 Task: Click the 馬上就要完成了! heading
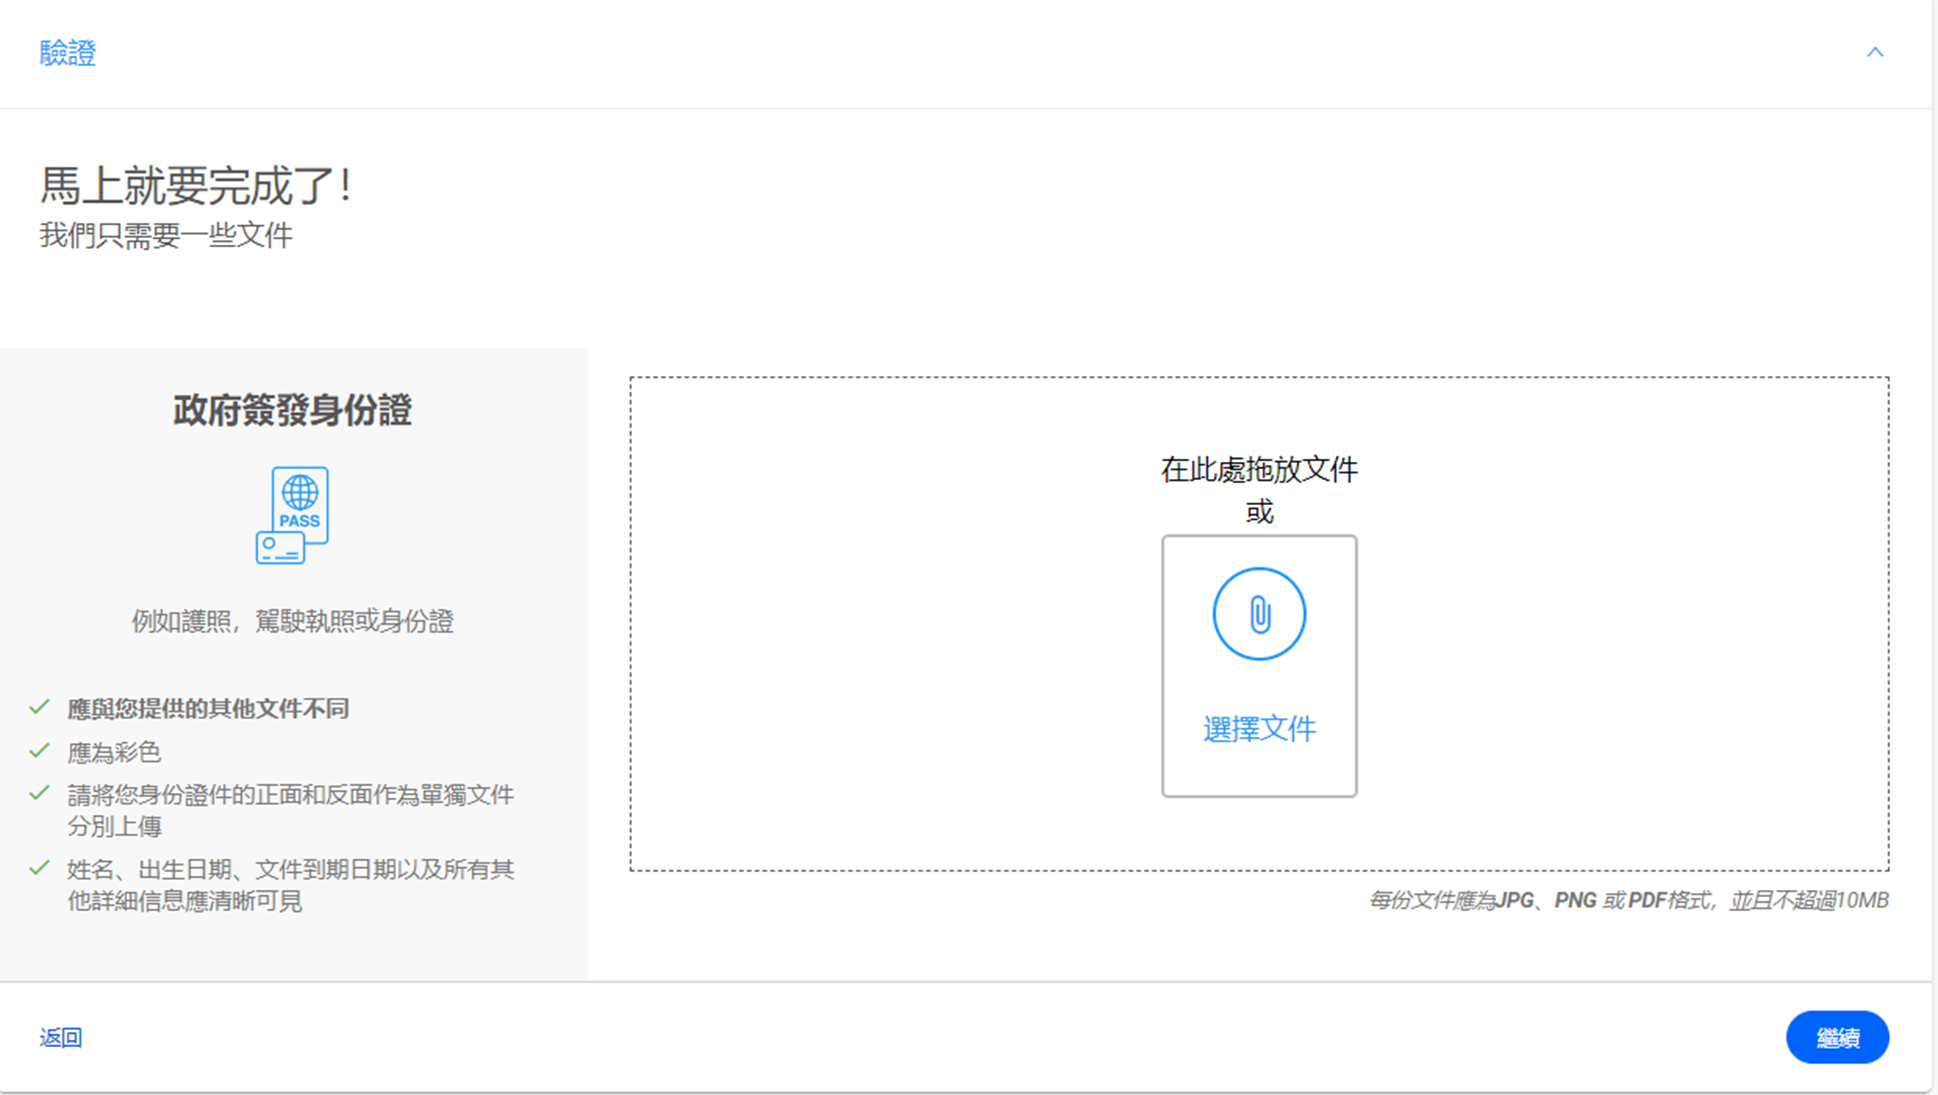coord(196,186)
